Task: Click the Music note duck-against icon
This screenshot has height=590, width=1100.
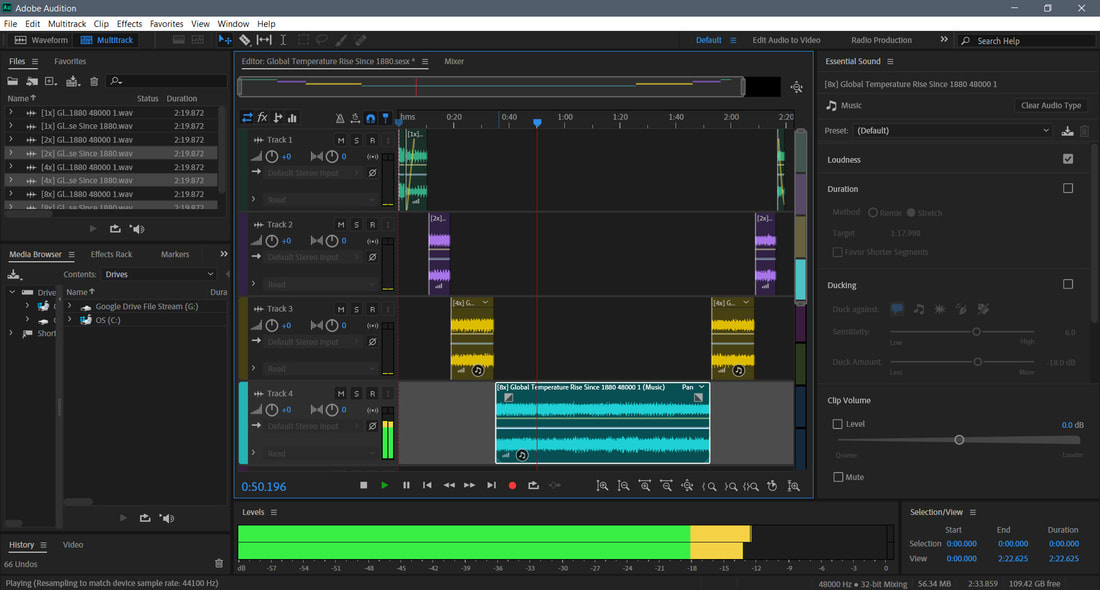Action: tap(919, 309)
